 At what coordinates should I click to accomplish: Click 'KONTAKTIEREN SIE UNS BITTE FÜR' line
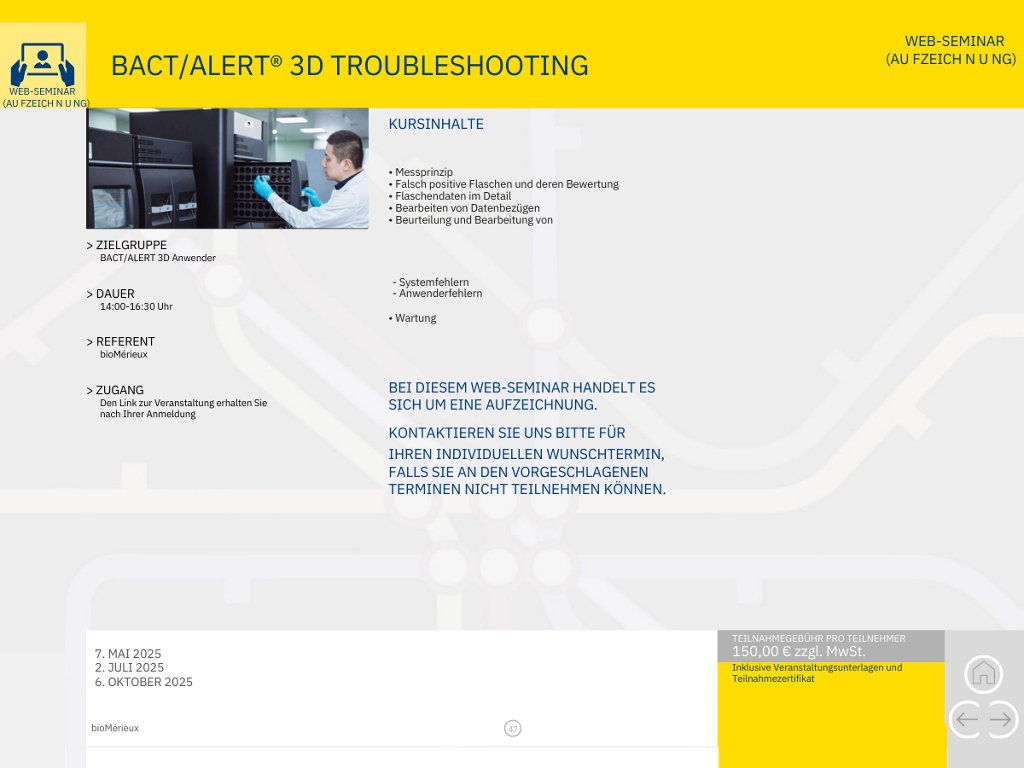point(507,433)
